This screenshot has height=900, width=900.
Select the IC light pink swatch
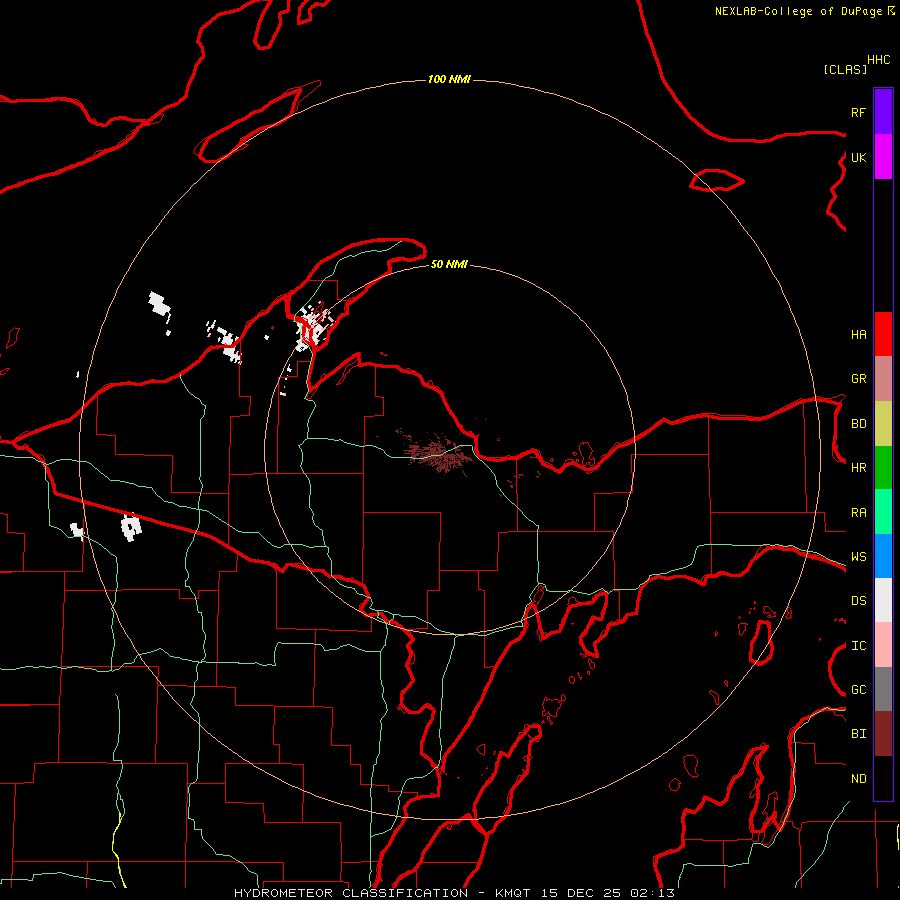click(883, 645)
